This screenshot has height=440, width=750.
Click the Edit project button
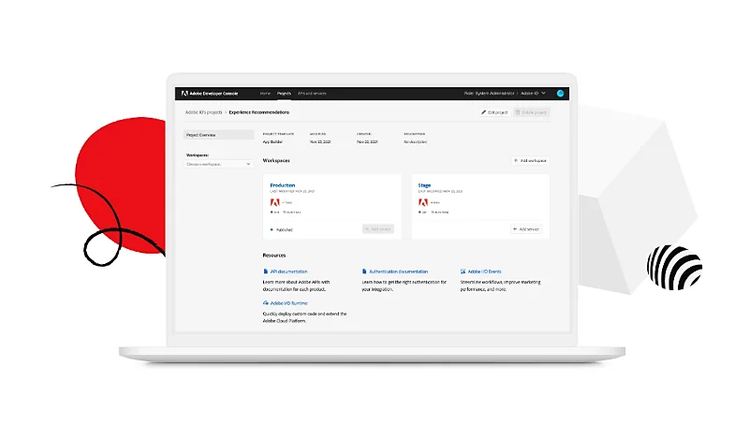[495, 113]
